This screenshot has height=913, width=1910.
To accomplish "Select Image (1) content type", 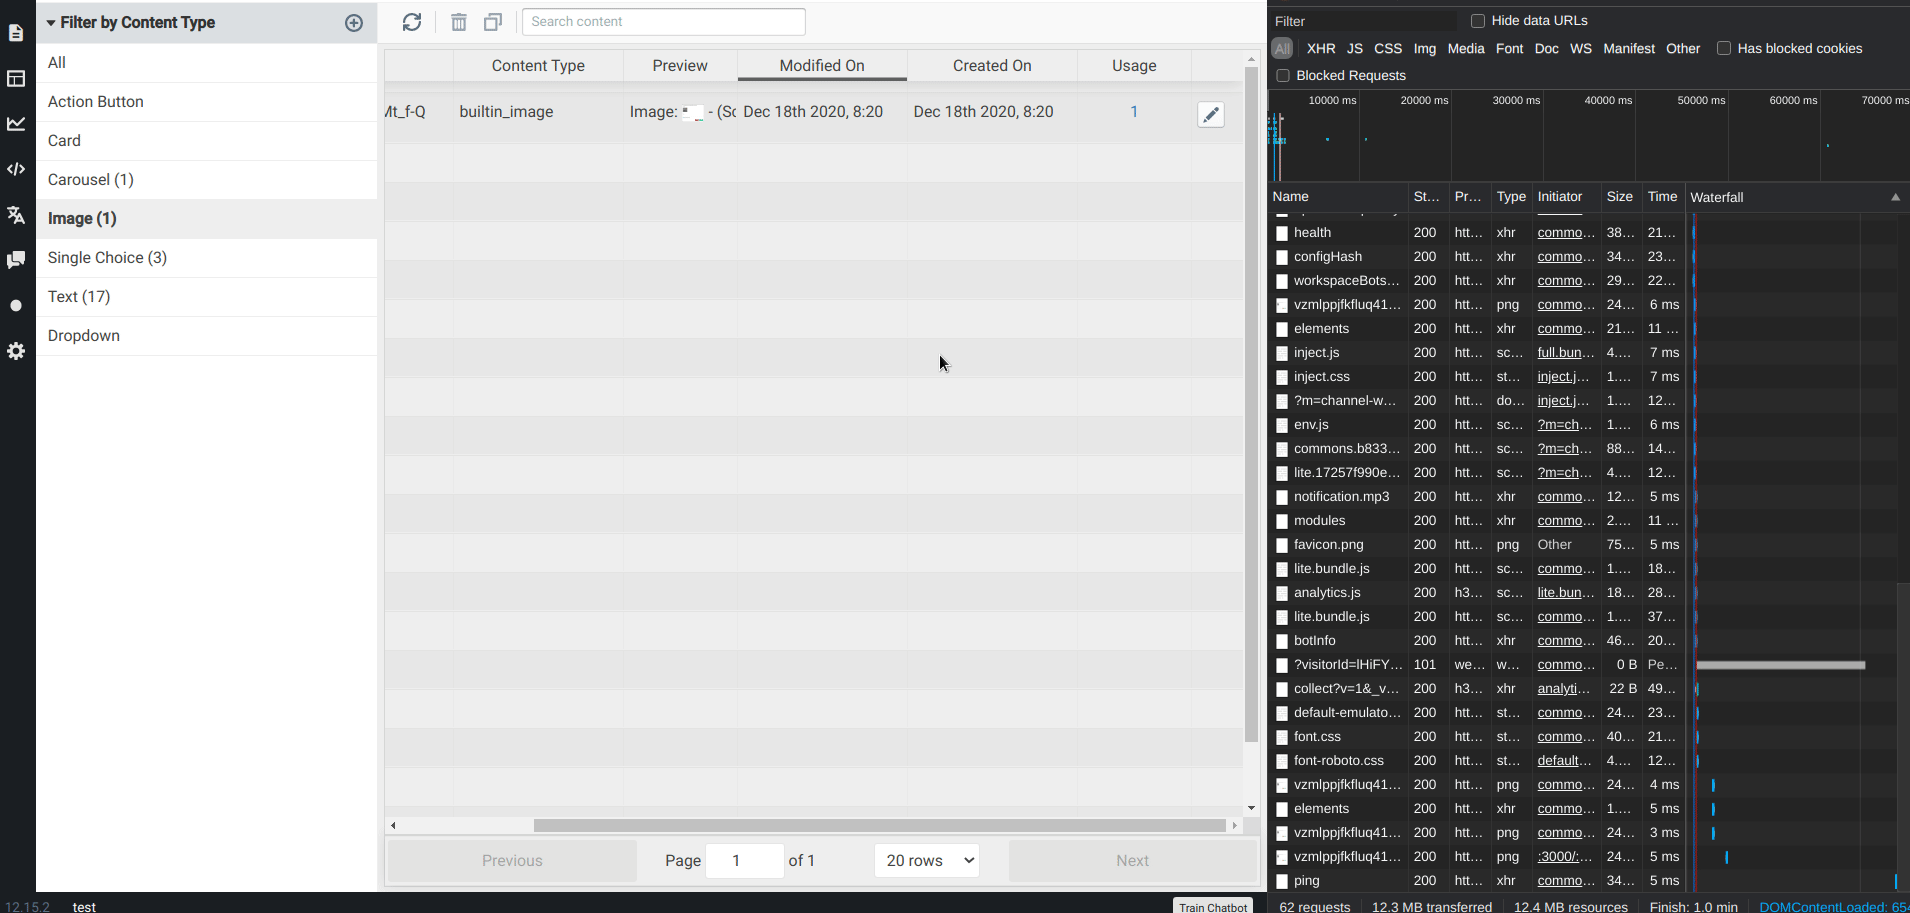I will (207, 219).
